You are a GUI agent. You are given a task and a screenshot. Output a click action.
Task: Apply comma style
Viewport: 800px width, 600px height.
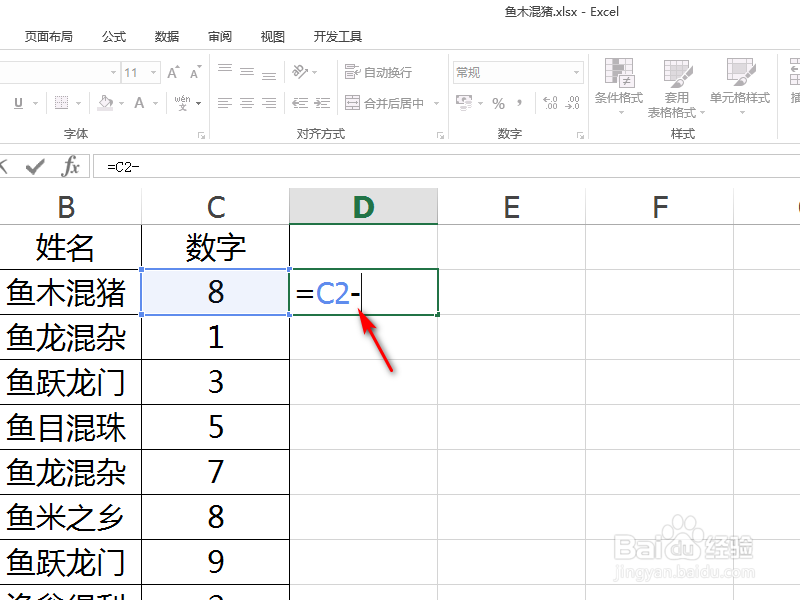519,103
